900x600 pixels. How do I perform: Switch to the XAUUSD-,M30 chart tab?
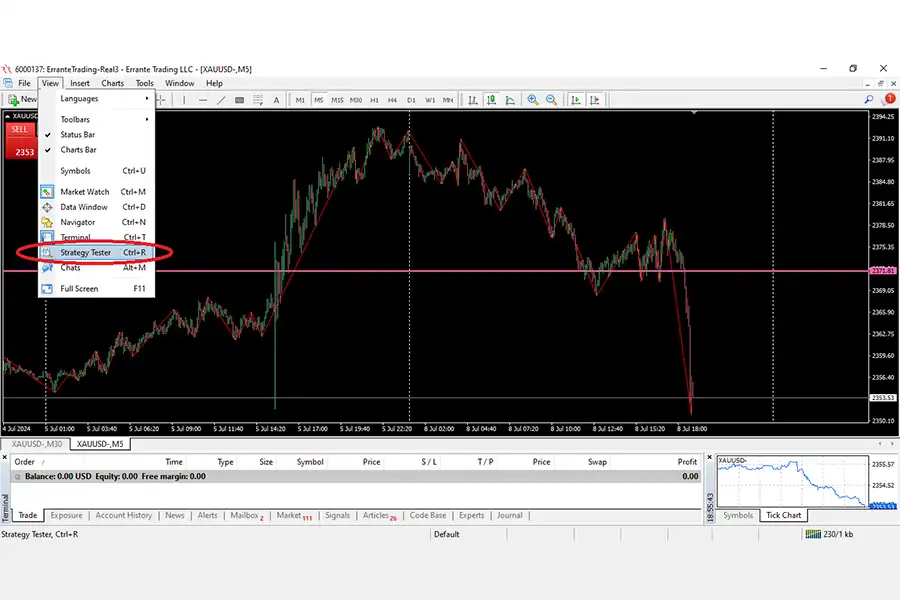pyautogui.click(x=37, y=444)
